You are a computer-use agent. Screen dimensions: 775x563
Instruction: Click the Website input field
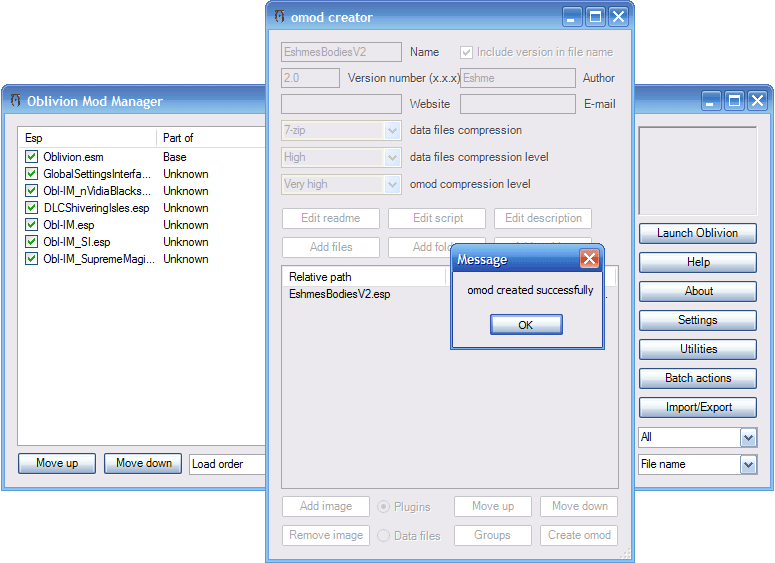(x=341, y=104)
